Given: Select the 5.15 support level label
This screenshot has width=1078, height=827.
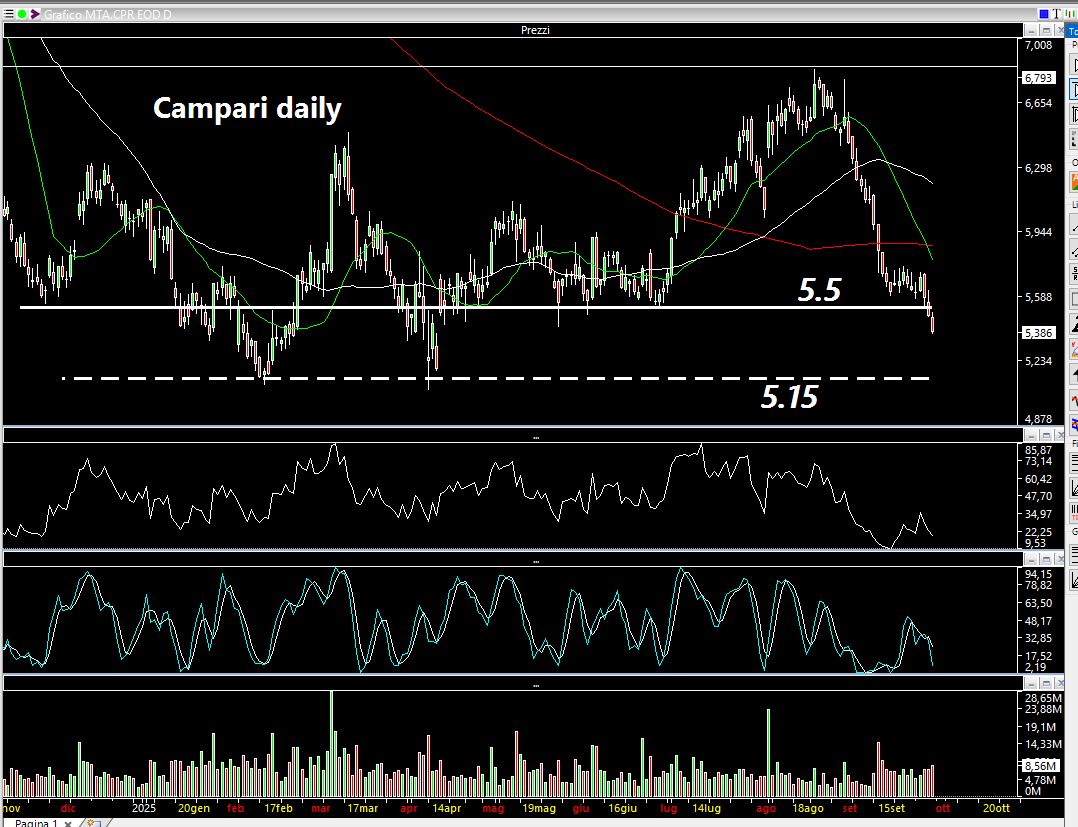Looking at the screenshot, I should [x=789, y=397].
